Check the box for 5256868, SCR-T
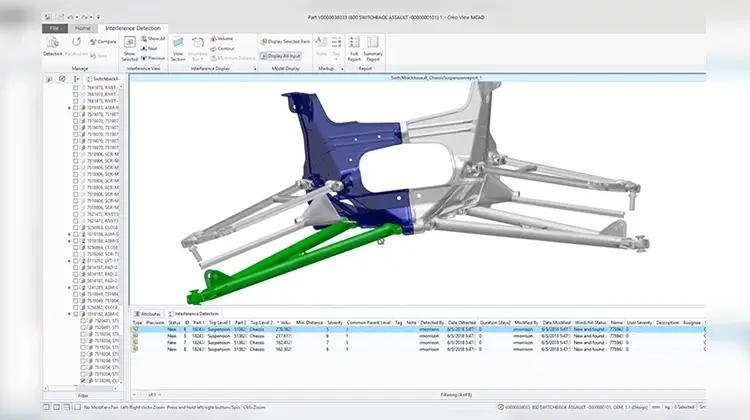Screen dimensions: 750x420 [76, 254]
